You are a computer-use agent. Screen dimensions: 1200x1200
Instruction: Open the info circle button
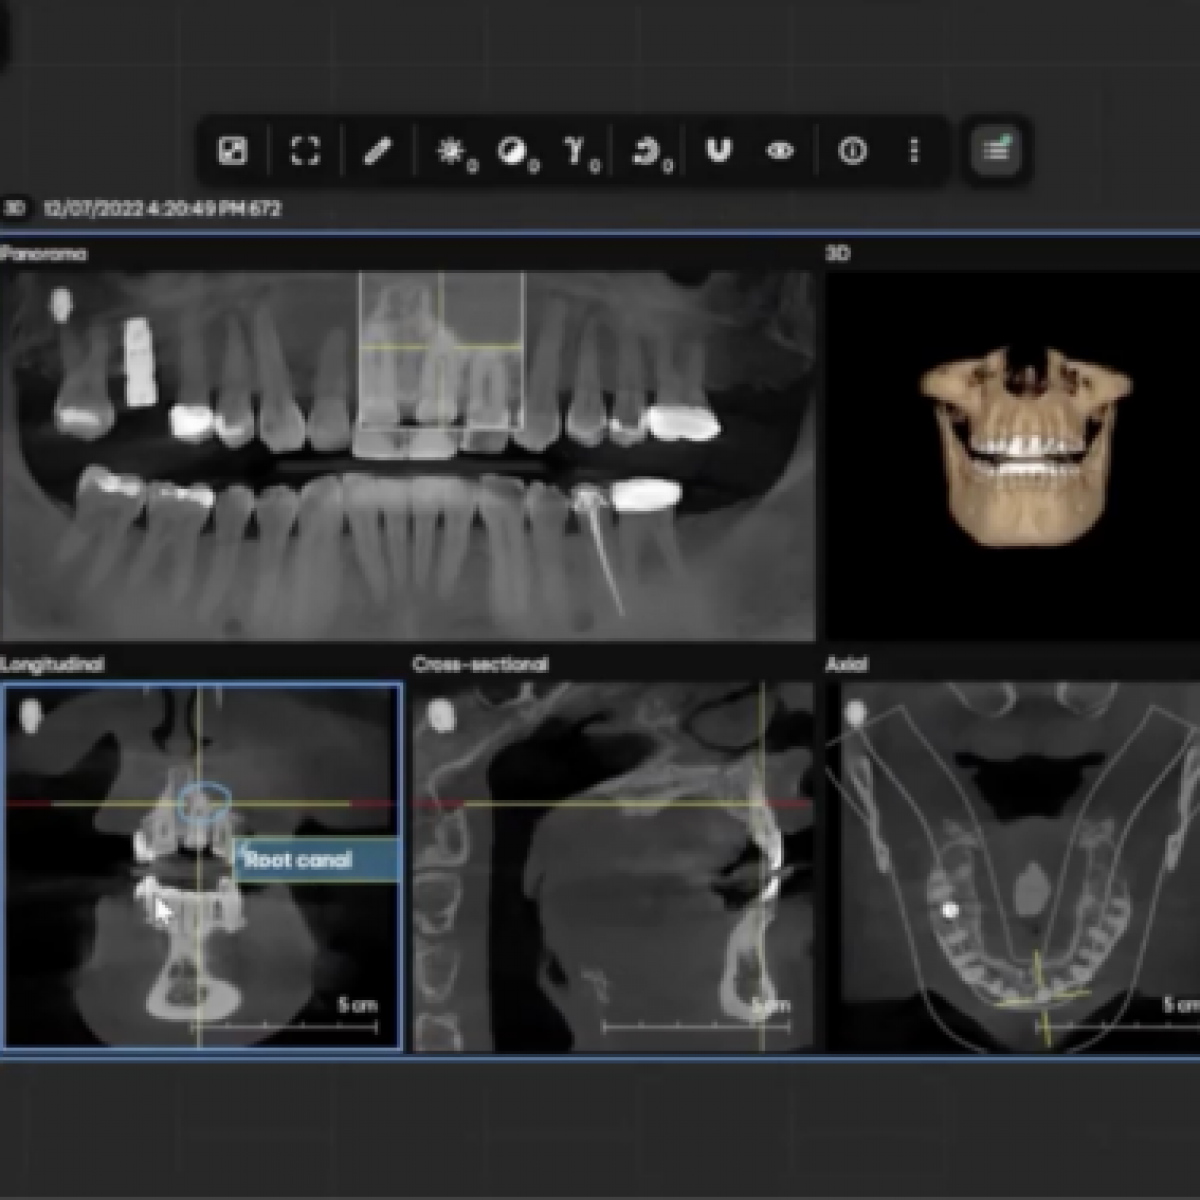coord(852,151)
